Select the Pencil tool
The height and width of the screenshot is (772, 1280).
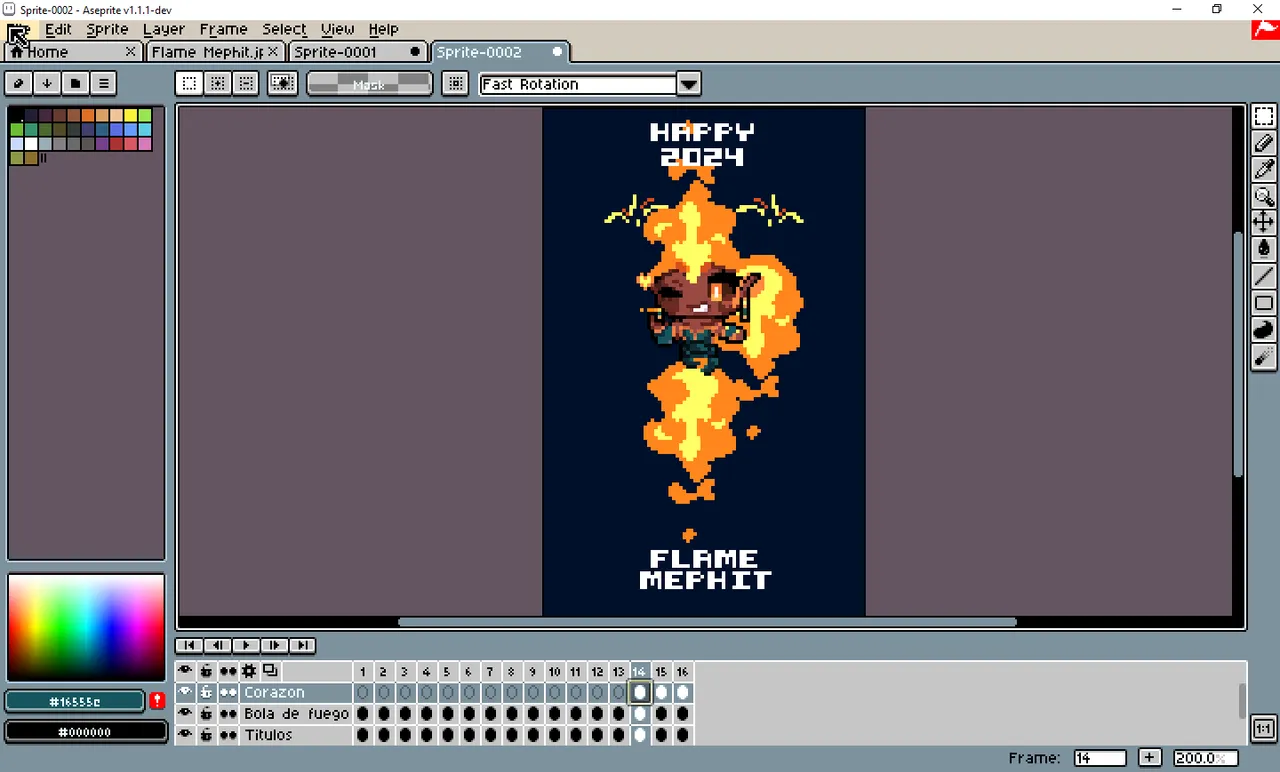(1264, 143)
